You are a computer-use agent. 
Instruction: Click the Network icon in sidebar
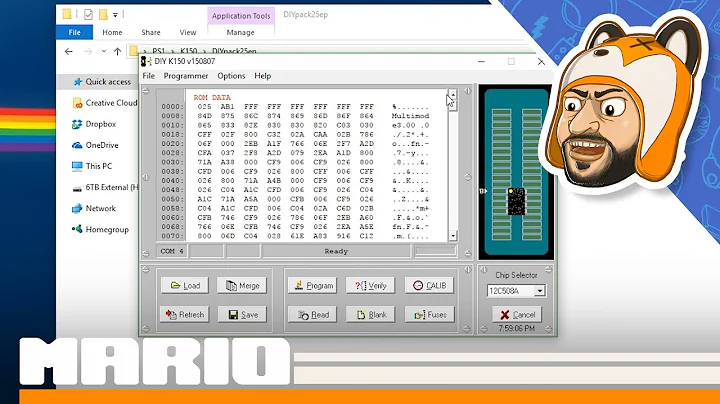pos(77,208)
